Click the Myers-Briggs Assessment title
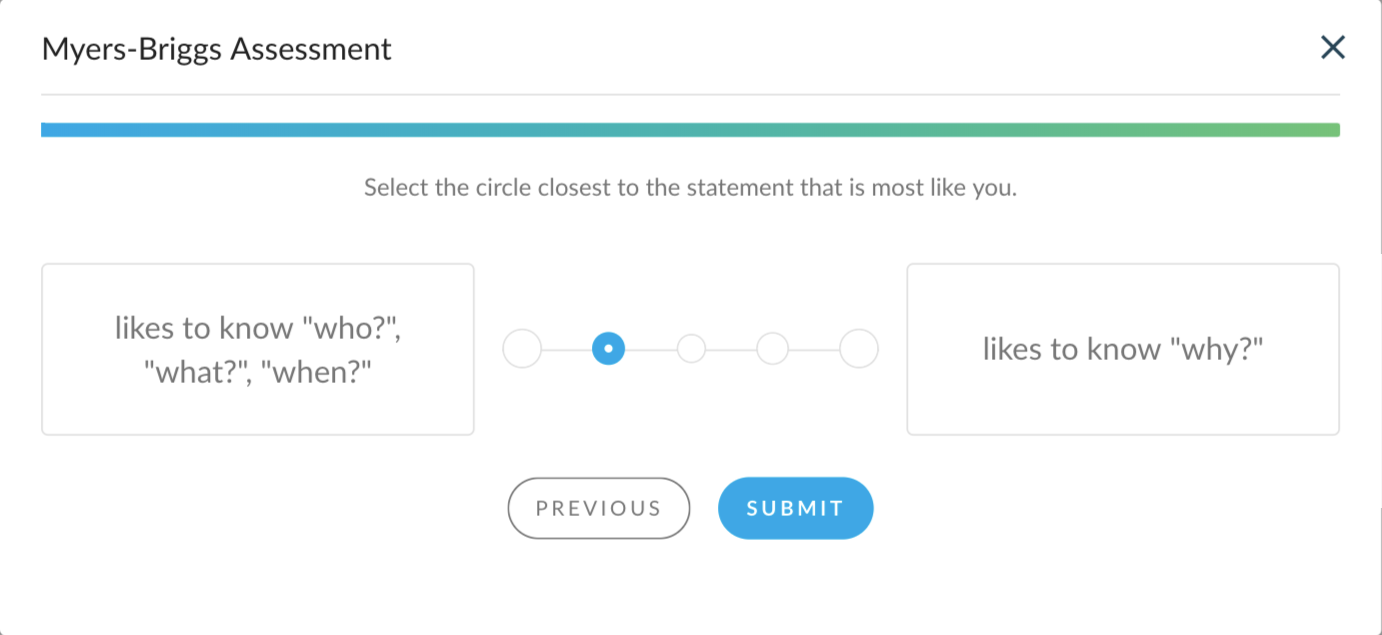Viewport: 1382px width, 635px height. pos(217,49)
